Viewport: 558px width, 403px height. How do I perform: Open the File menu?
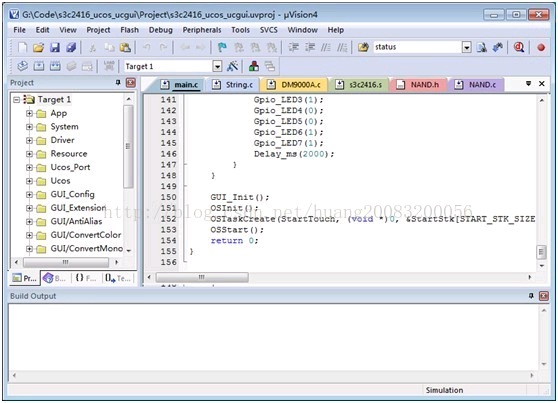[x=19, y=30]
